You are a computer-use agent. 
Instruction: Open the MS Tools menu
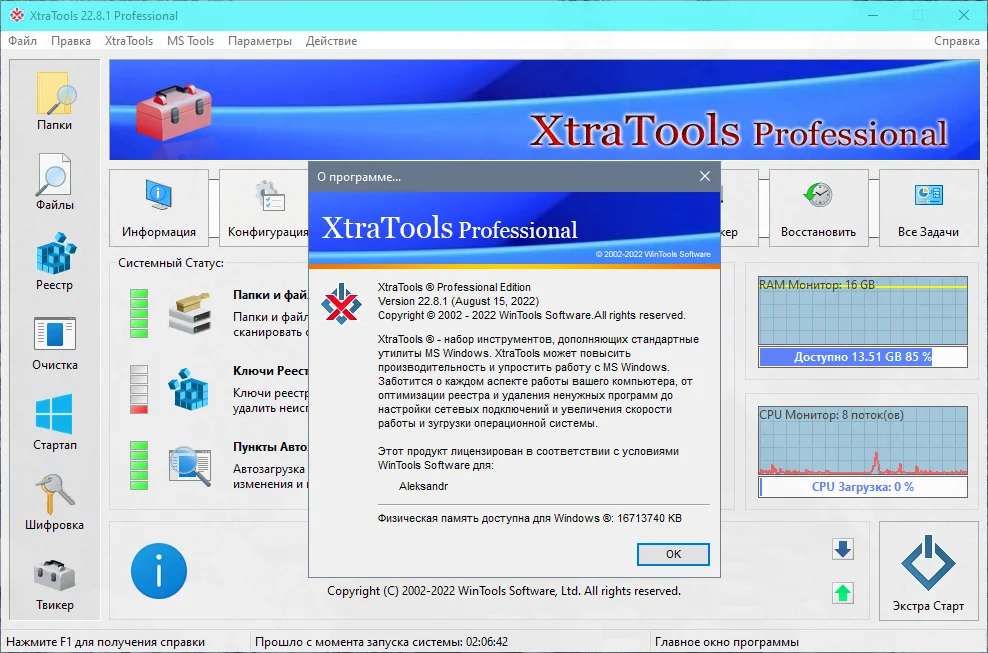(190, 41)
